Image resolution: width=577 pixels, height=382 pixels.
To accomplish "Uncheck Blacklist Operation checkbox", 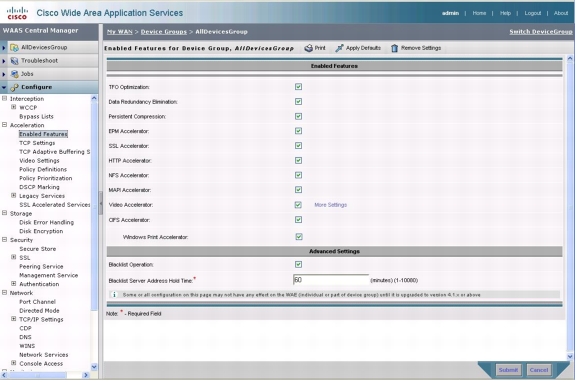I will (298, 264).
